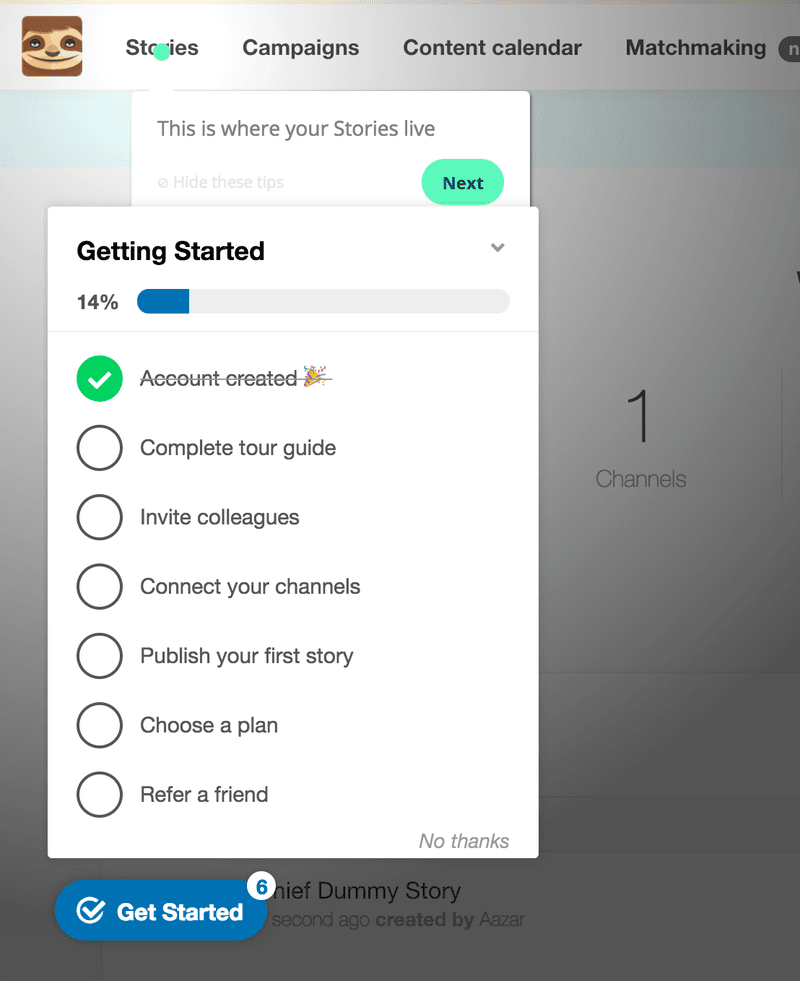Collapse the Getting Started panel chevron

pos(497,248)
